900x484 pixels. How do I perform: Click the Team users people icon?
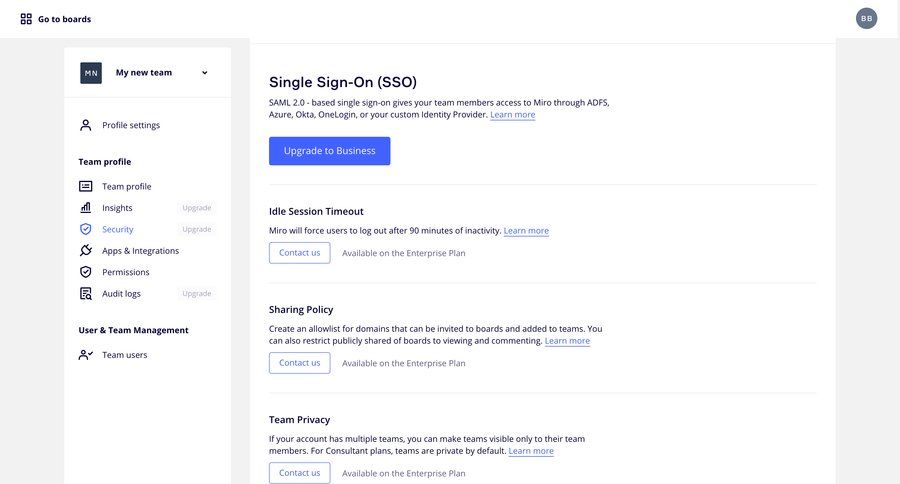click(x=86, y=355)
